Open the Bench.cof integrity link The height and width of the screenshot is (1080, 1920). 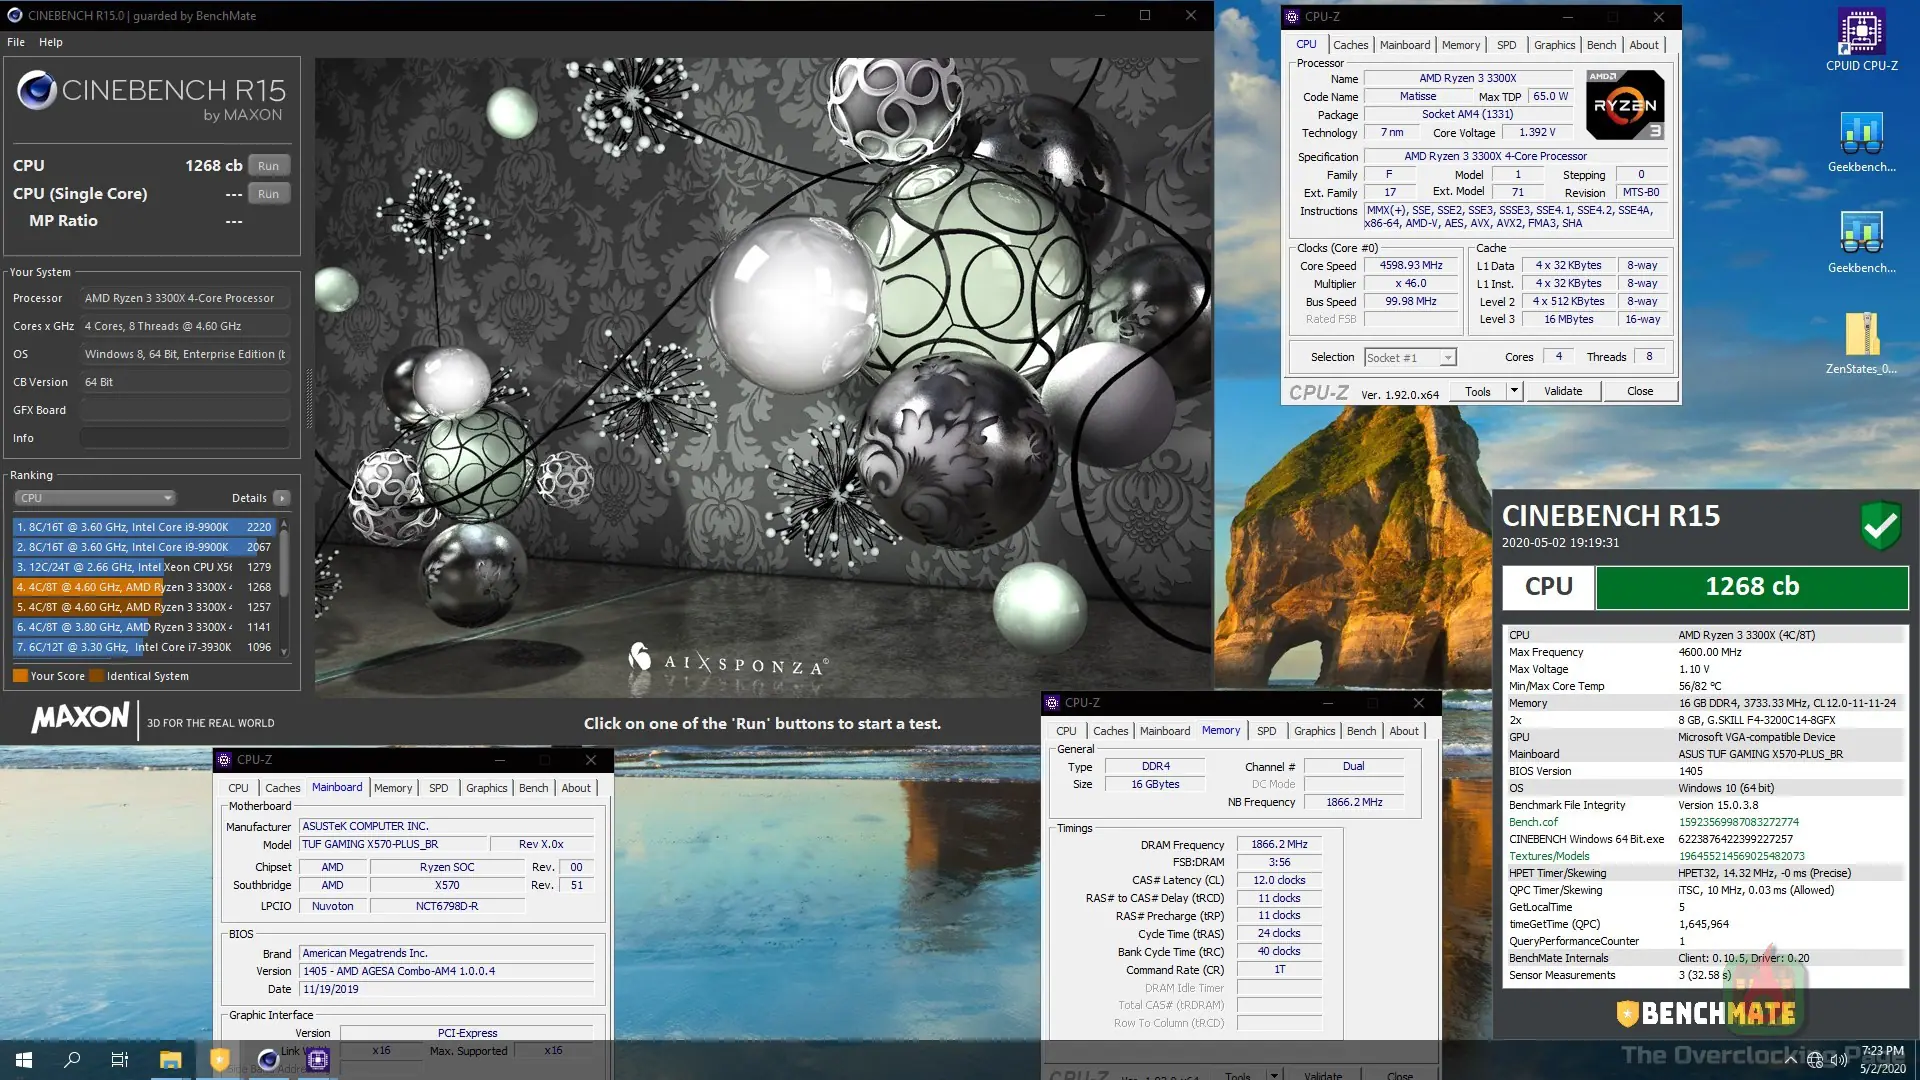coord(1533,822)
